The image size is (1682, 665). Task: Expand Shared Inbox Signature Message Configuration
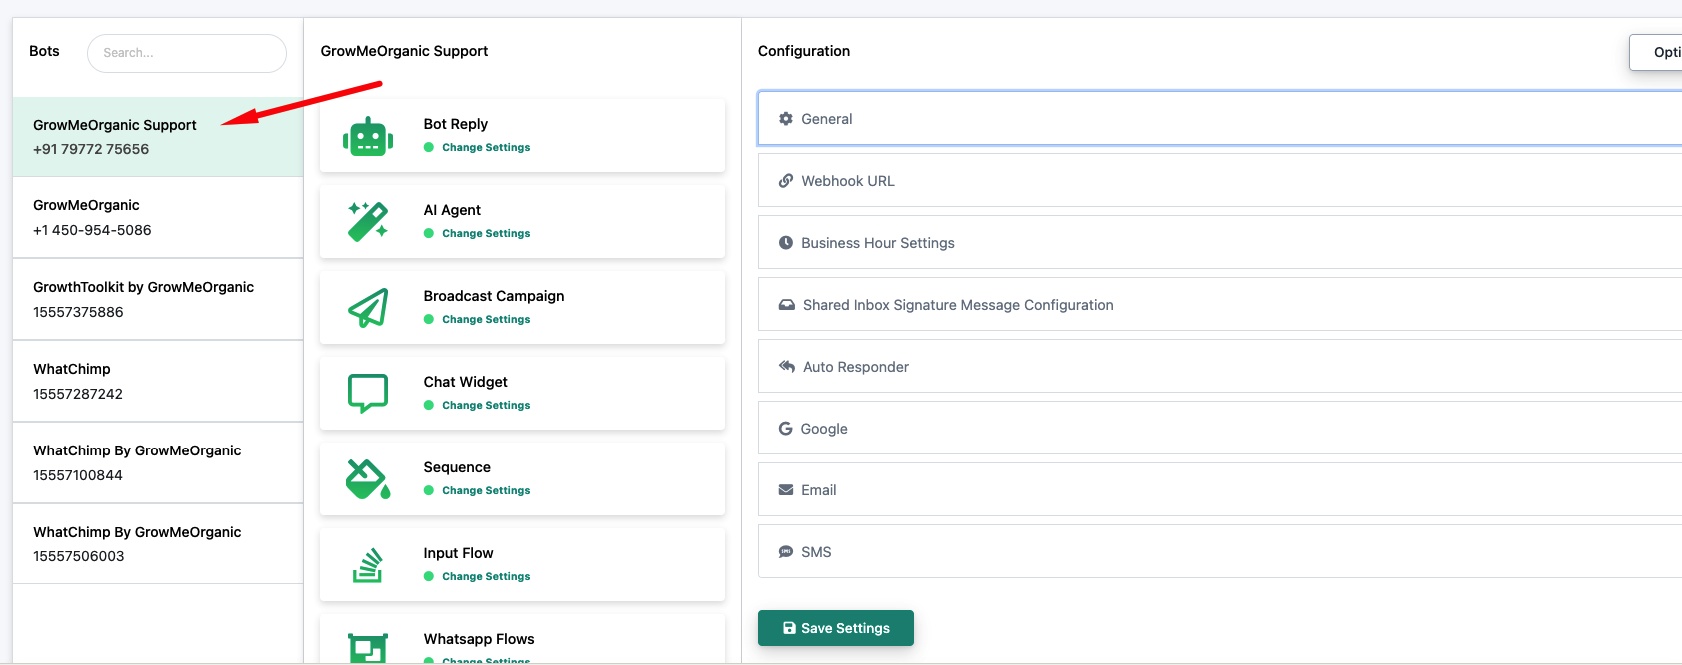point(1220,305)
